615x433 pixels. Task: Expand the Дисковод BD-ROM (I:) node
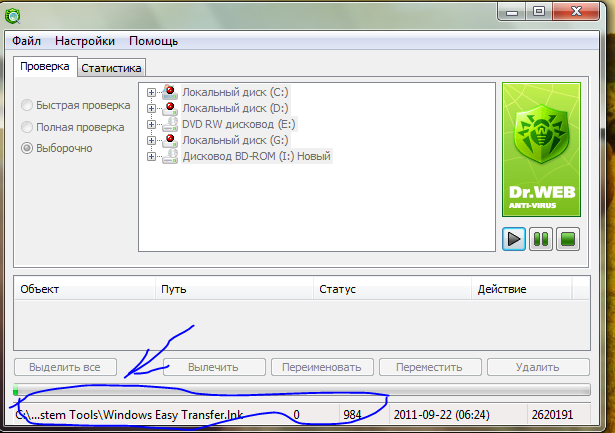[x=151, y=156]
